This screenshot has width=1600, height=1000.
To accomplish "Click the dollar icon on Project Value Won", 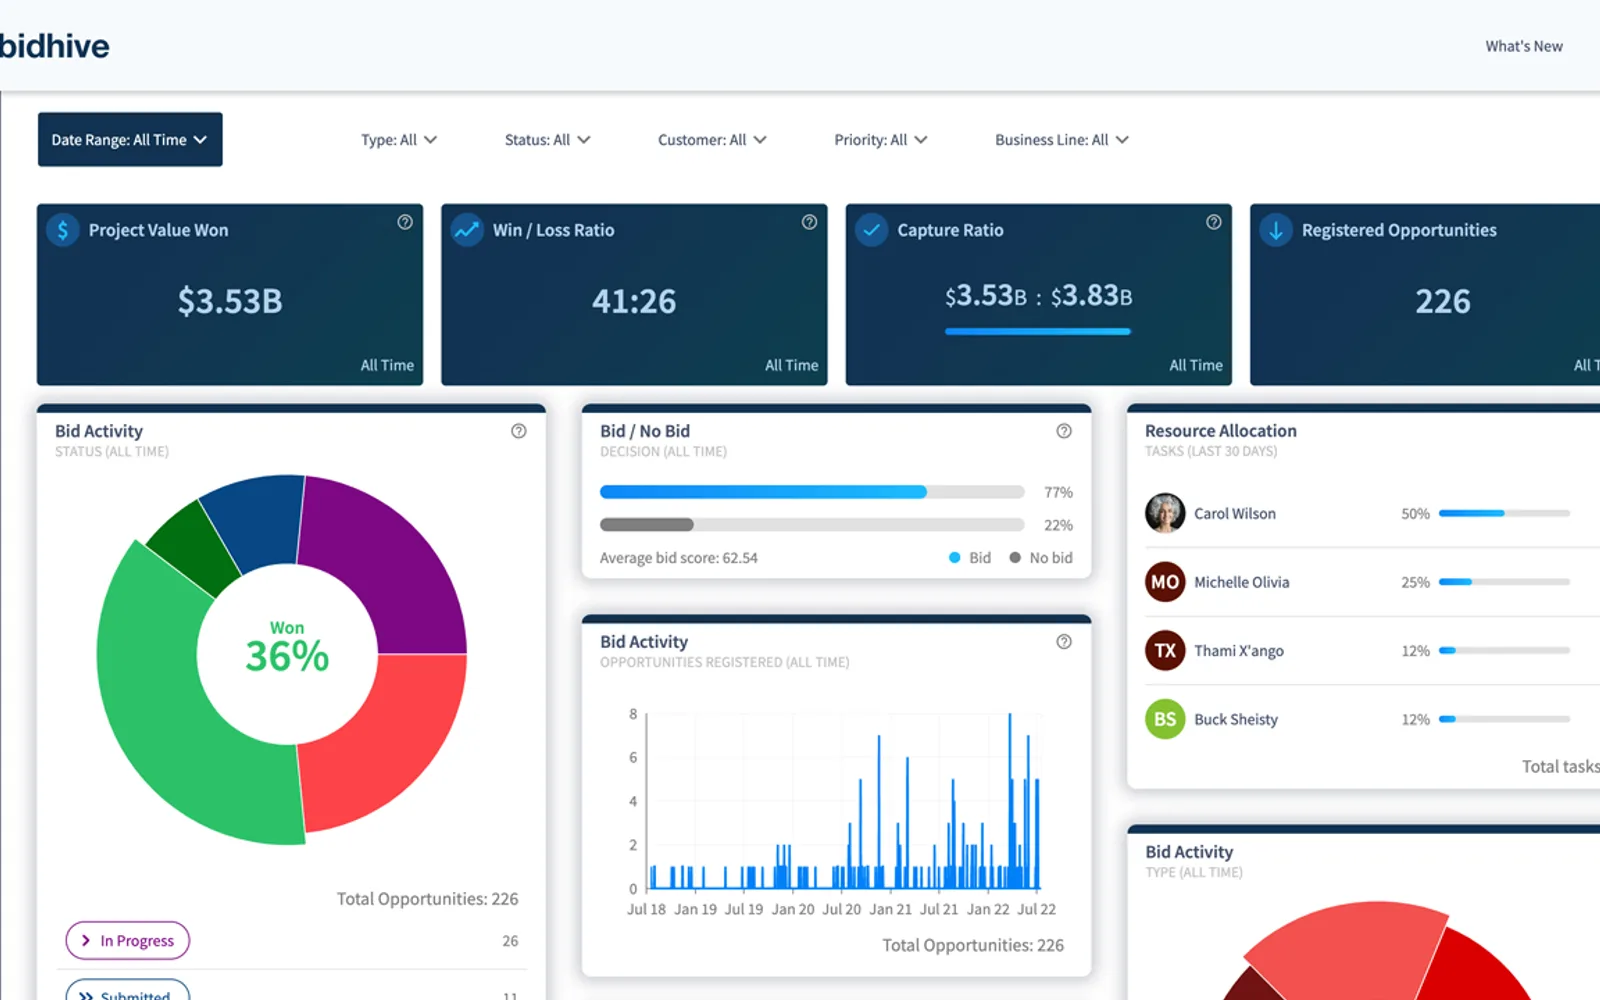I will point(63,230).
